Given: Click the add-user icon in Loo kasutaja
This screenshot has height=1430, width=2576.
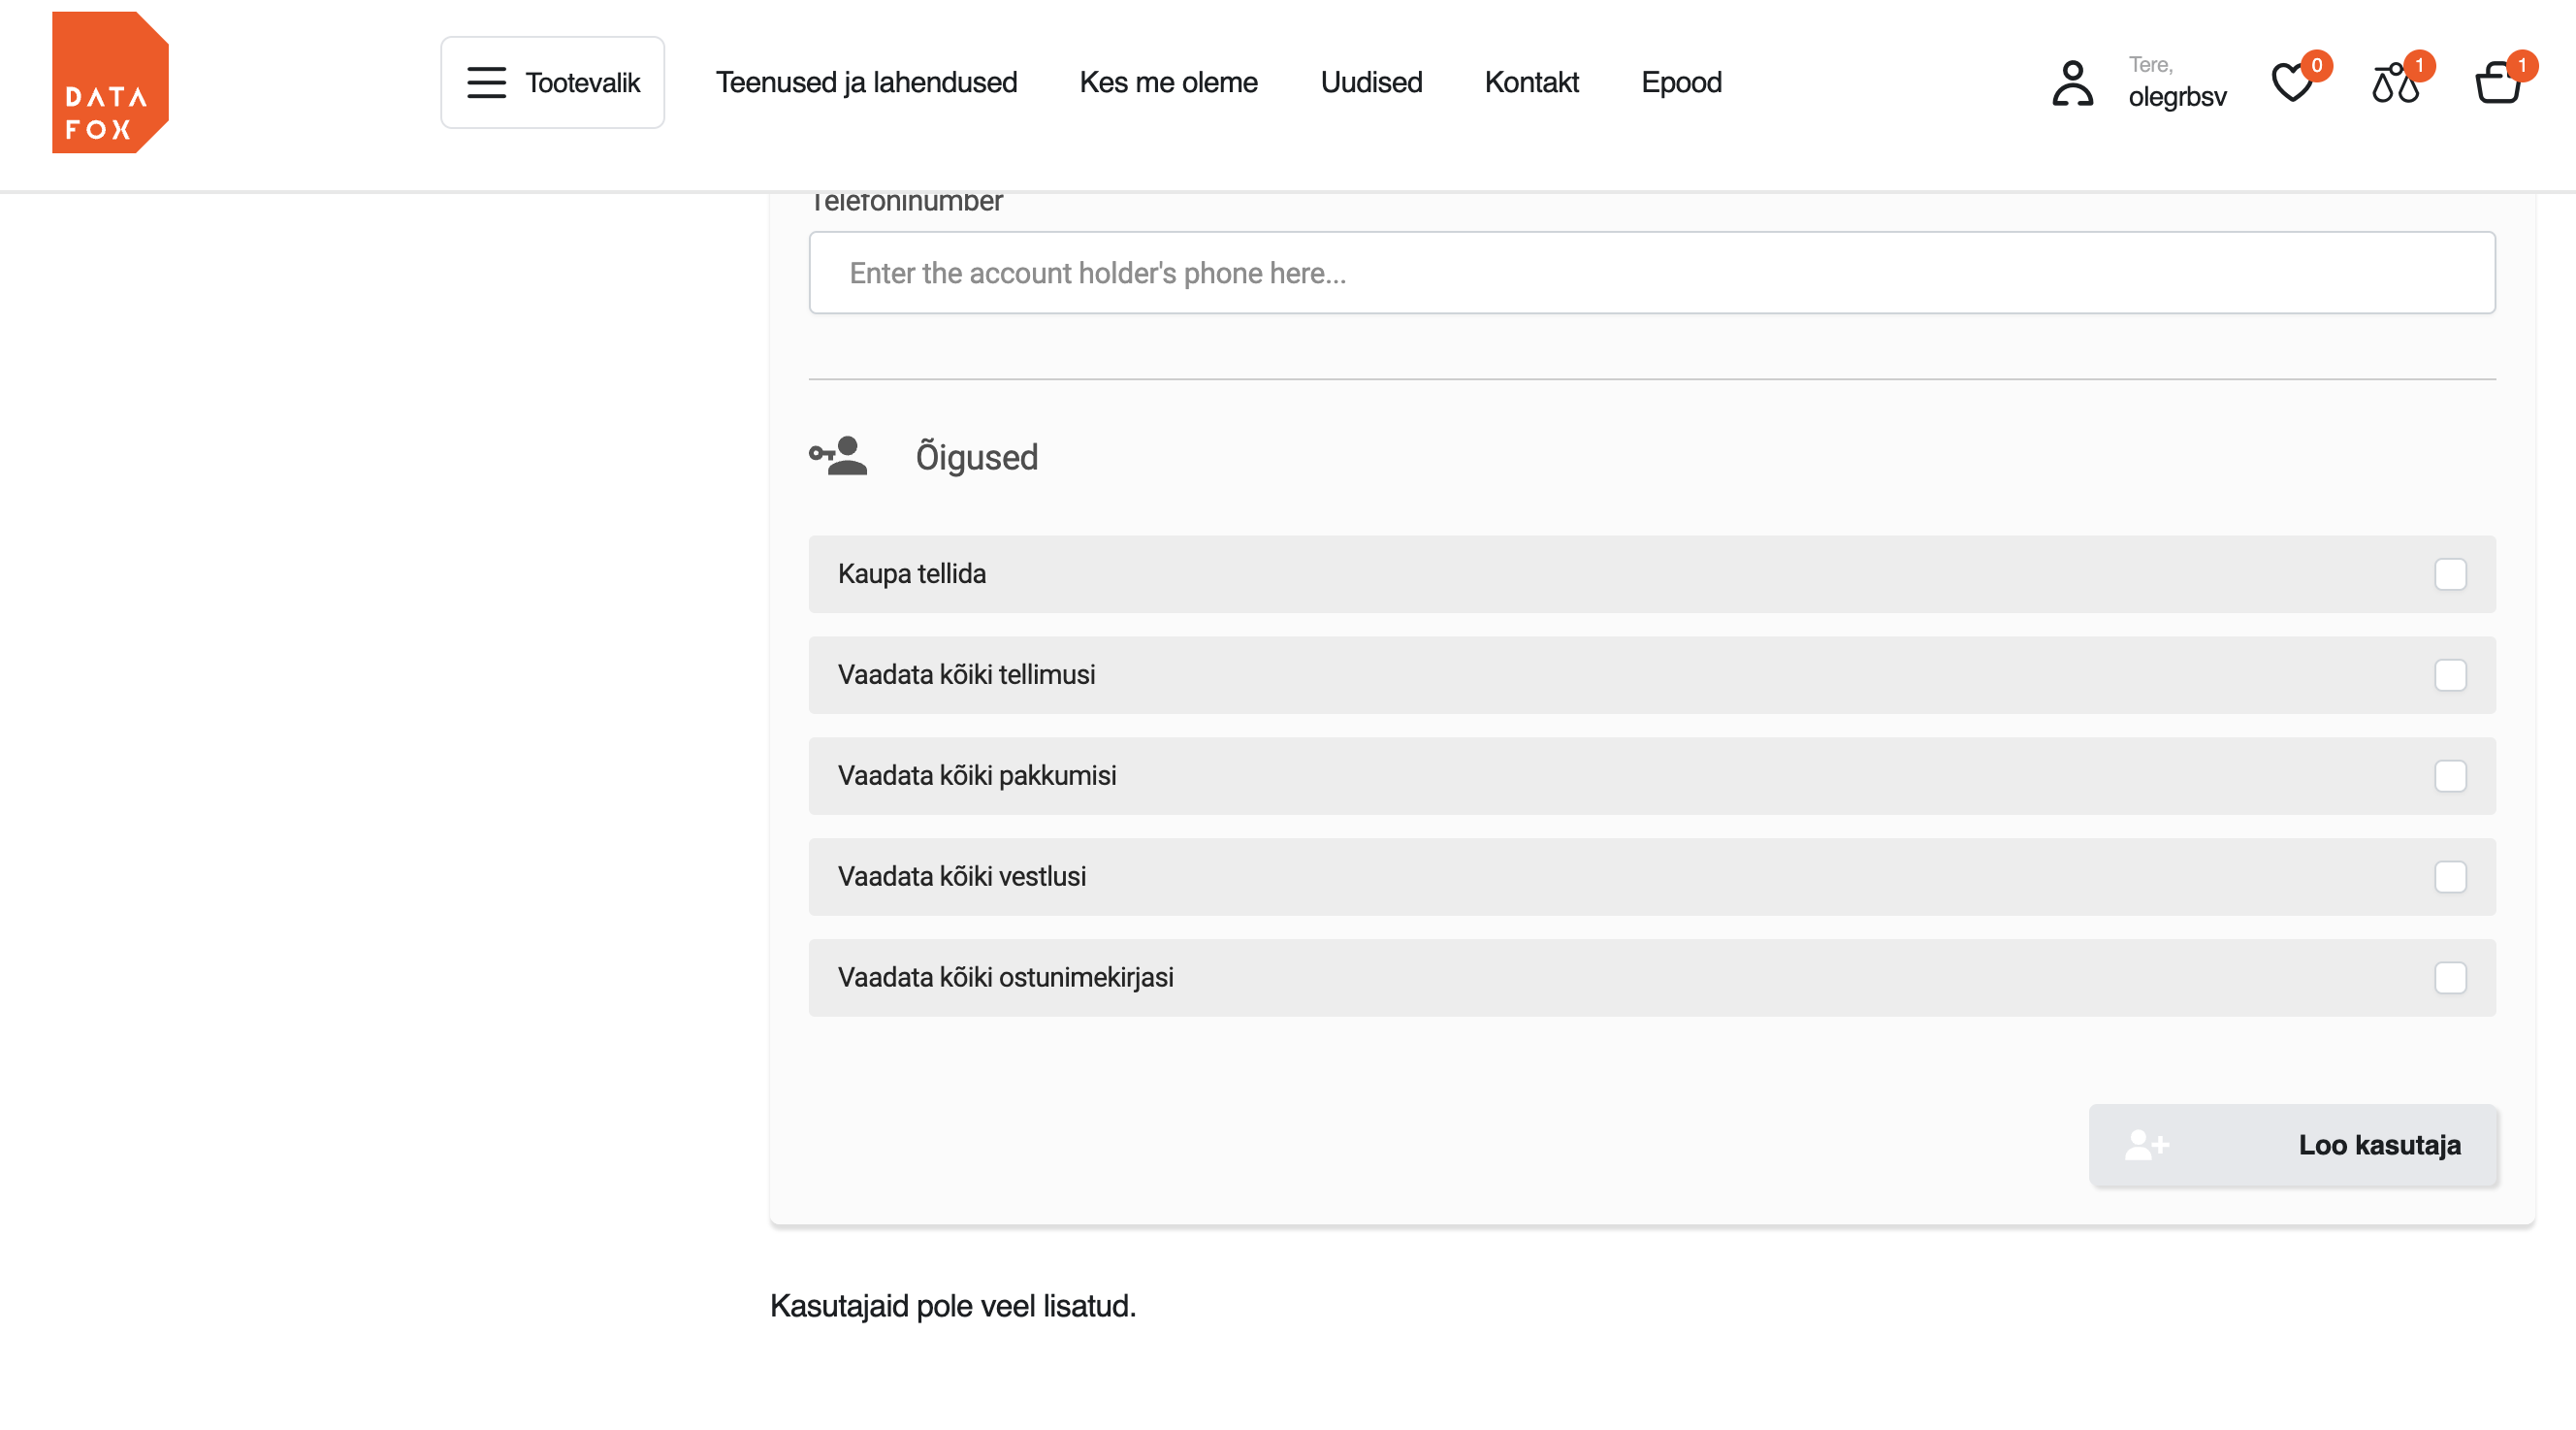Looking at the screenshot, I should tap(2147, 1145).
